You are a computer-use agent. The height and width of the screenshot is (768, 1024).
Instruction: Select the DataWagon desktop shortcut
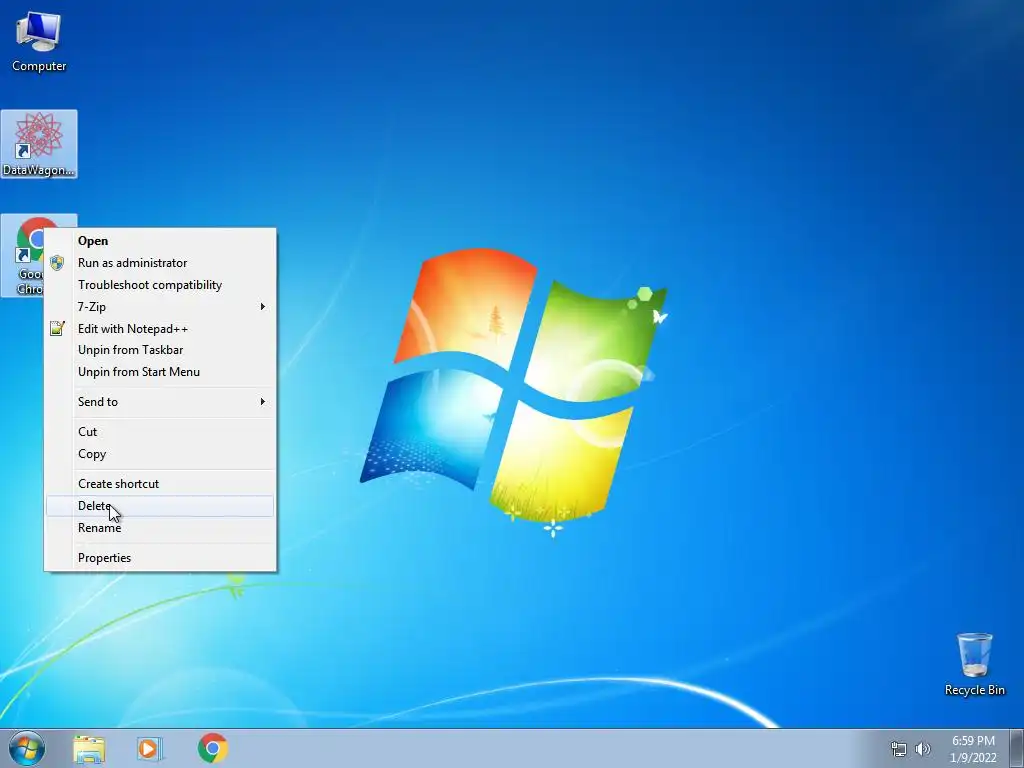click(39, 144)
